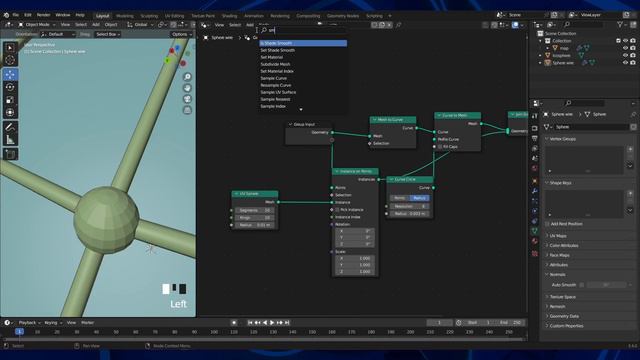Select the Move tool in viewport toolbar

[x=10, y=74]
